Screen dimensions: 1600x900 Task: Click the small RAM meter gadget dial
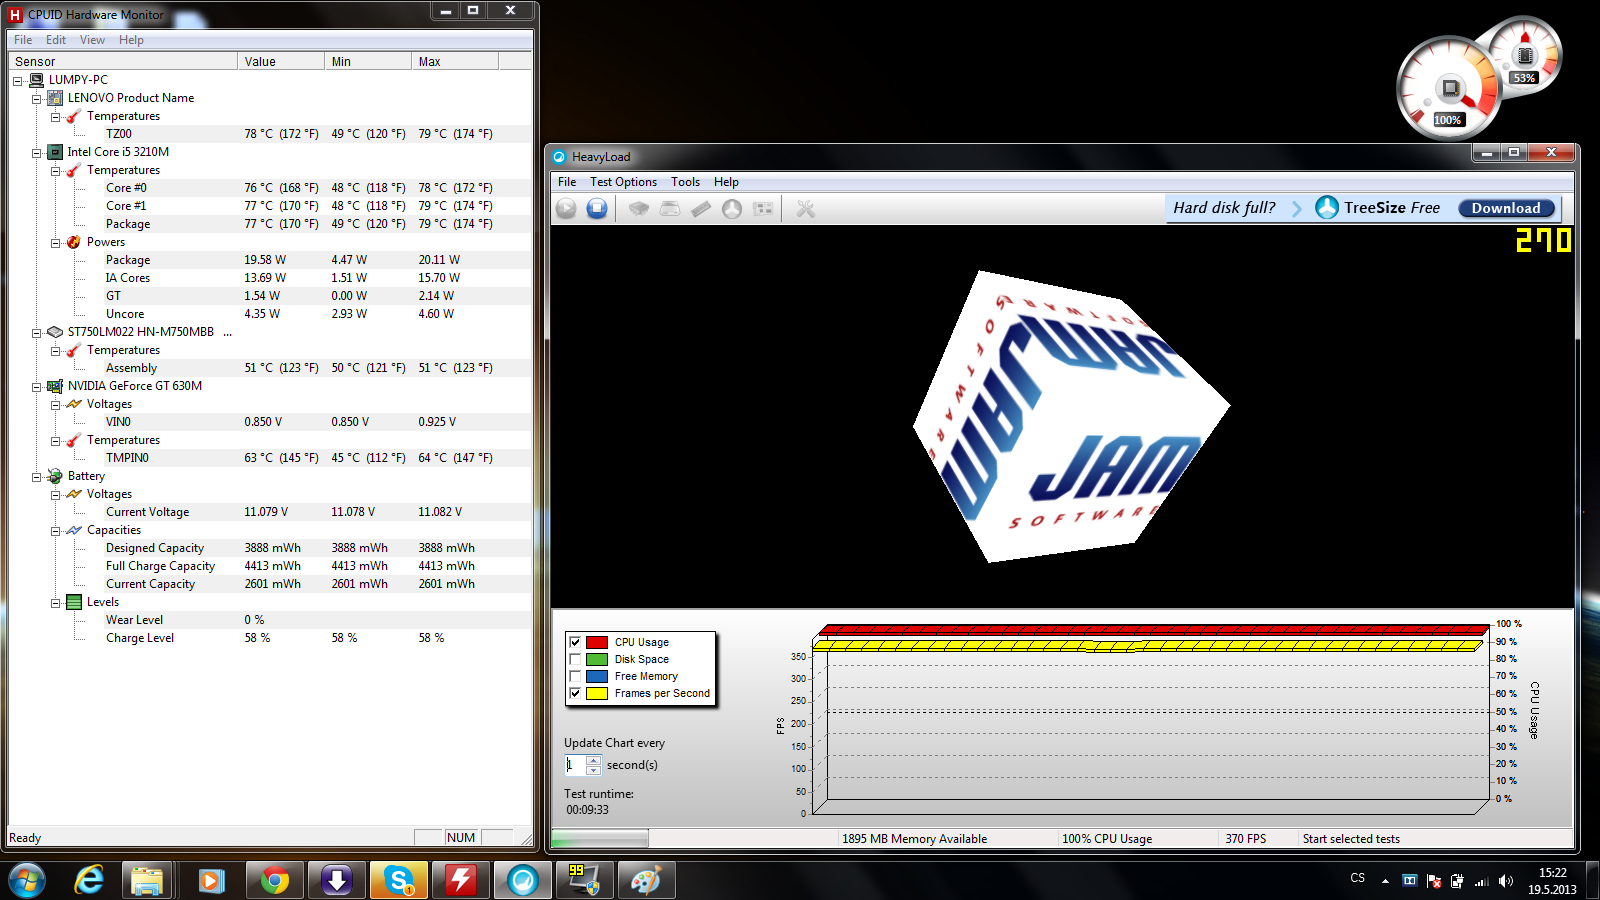[x=1525, y=56]
